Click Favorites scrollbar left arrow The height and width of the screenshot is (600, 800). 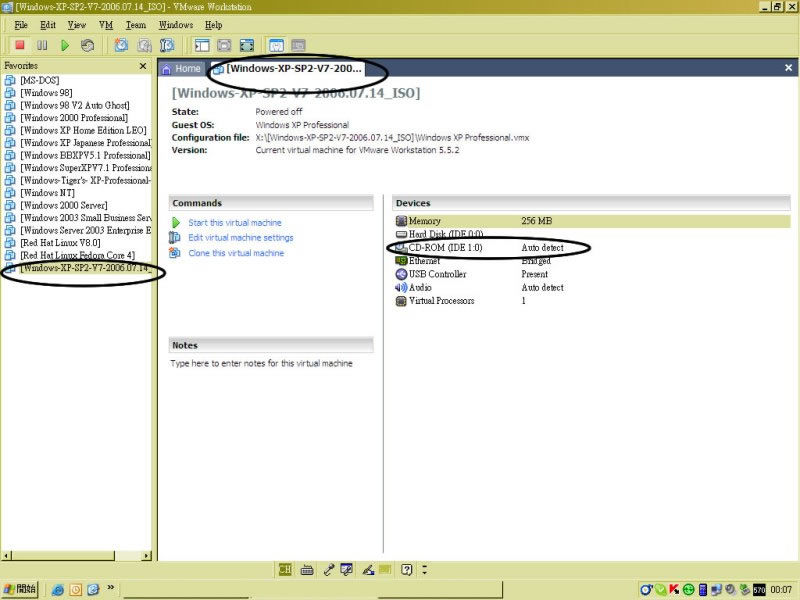[x=6, y=556]
